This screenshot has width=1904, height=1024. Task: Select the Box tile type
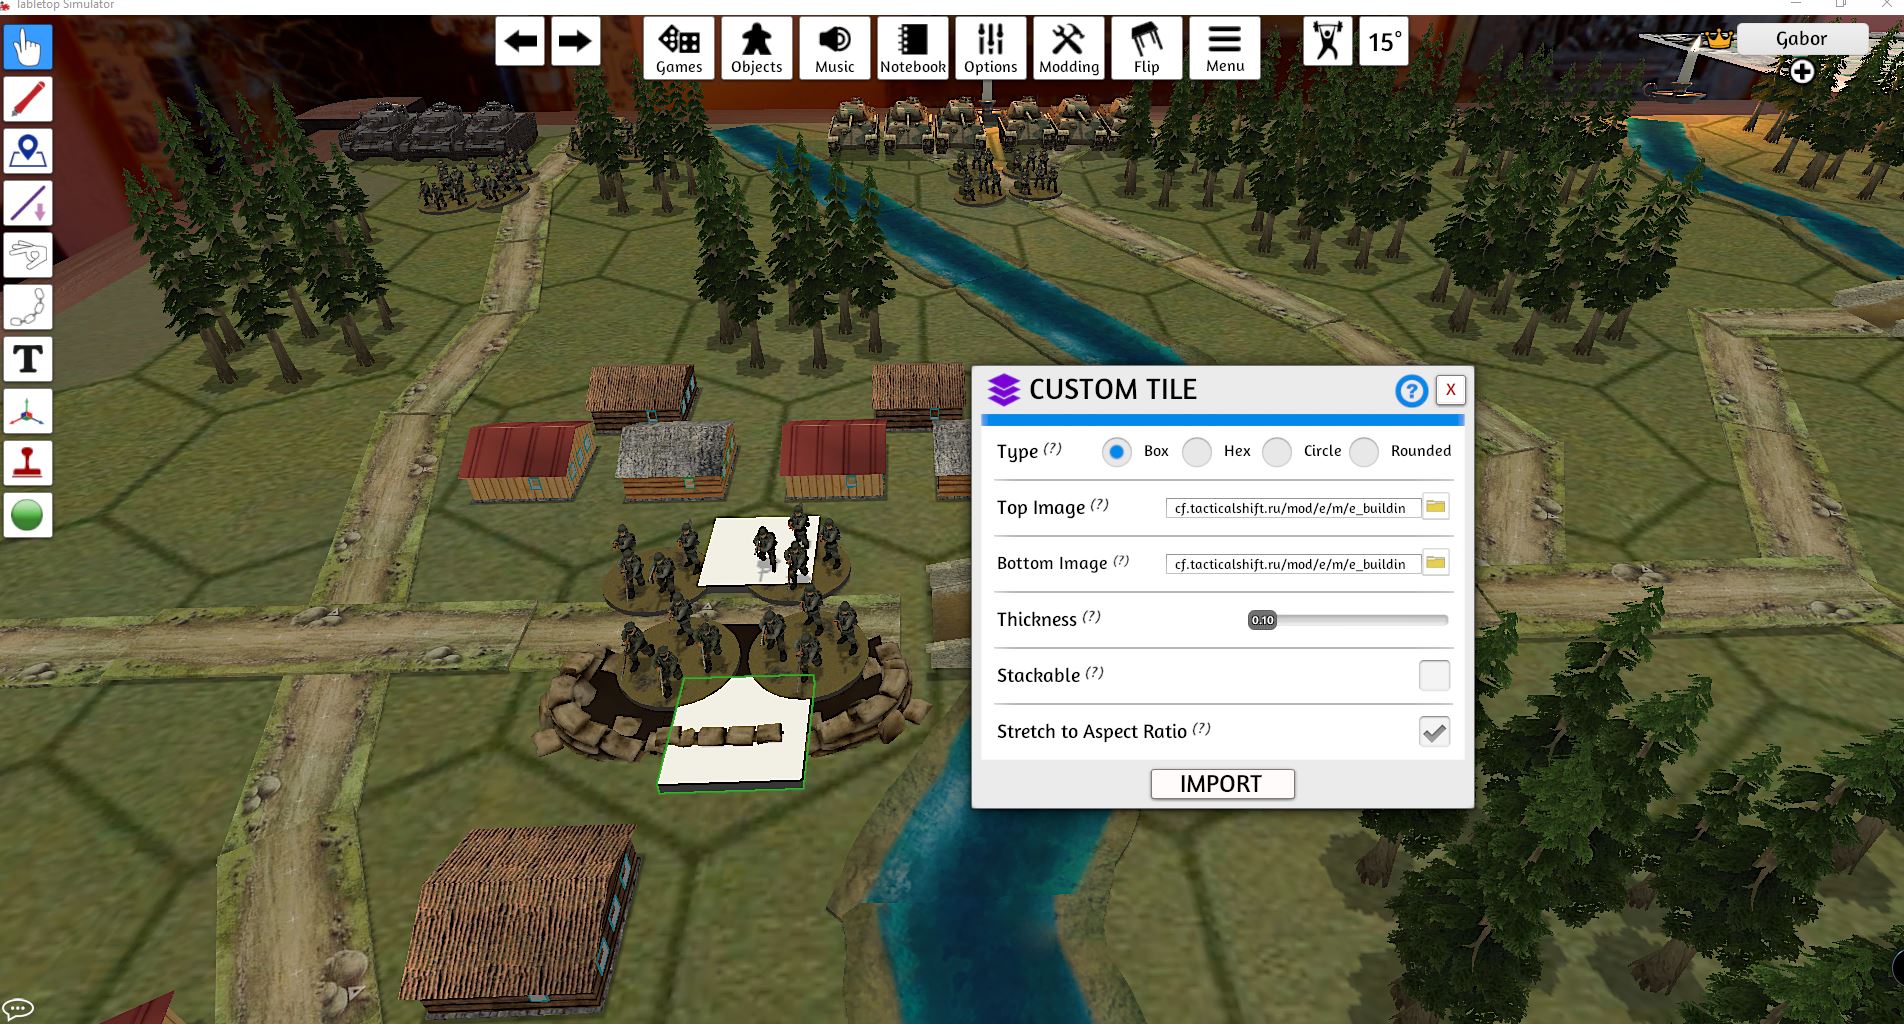click(x=1117, y=452)
